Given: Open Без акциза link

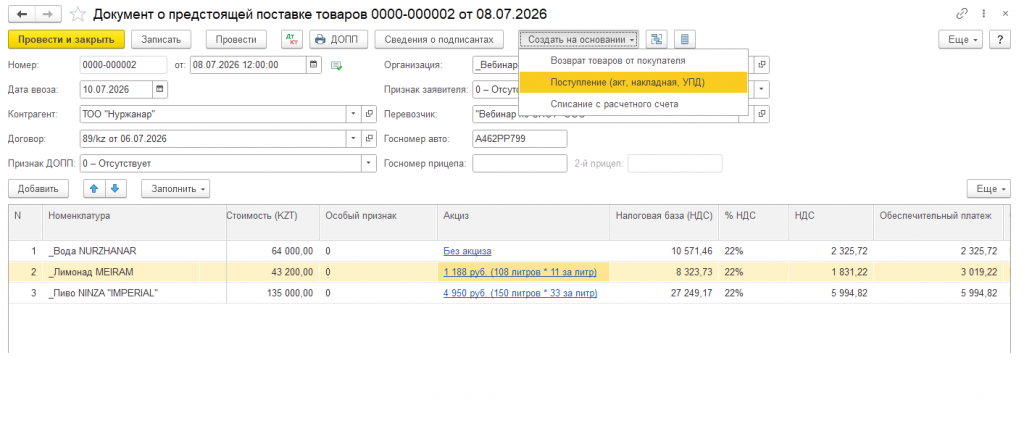Looking at the screenshot, I should click(x=467, y=251).
